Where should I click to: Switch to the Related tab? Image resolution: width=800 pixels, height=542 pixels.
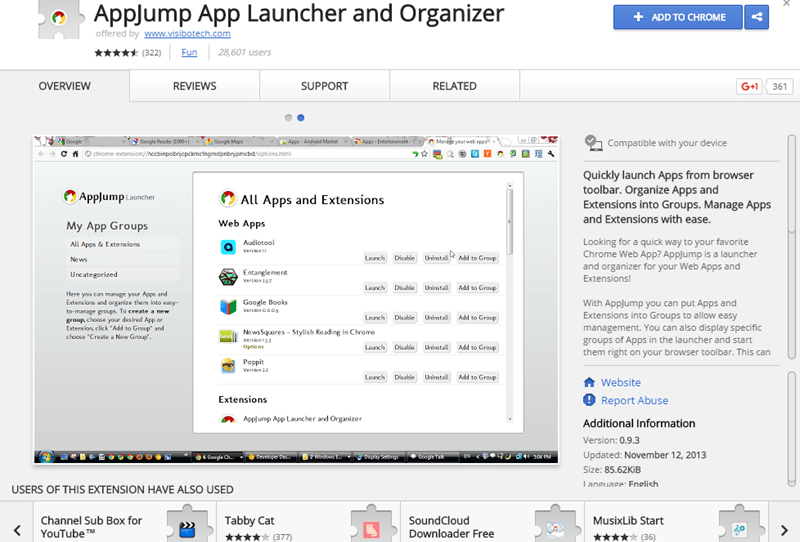click(x=455, y=86)
